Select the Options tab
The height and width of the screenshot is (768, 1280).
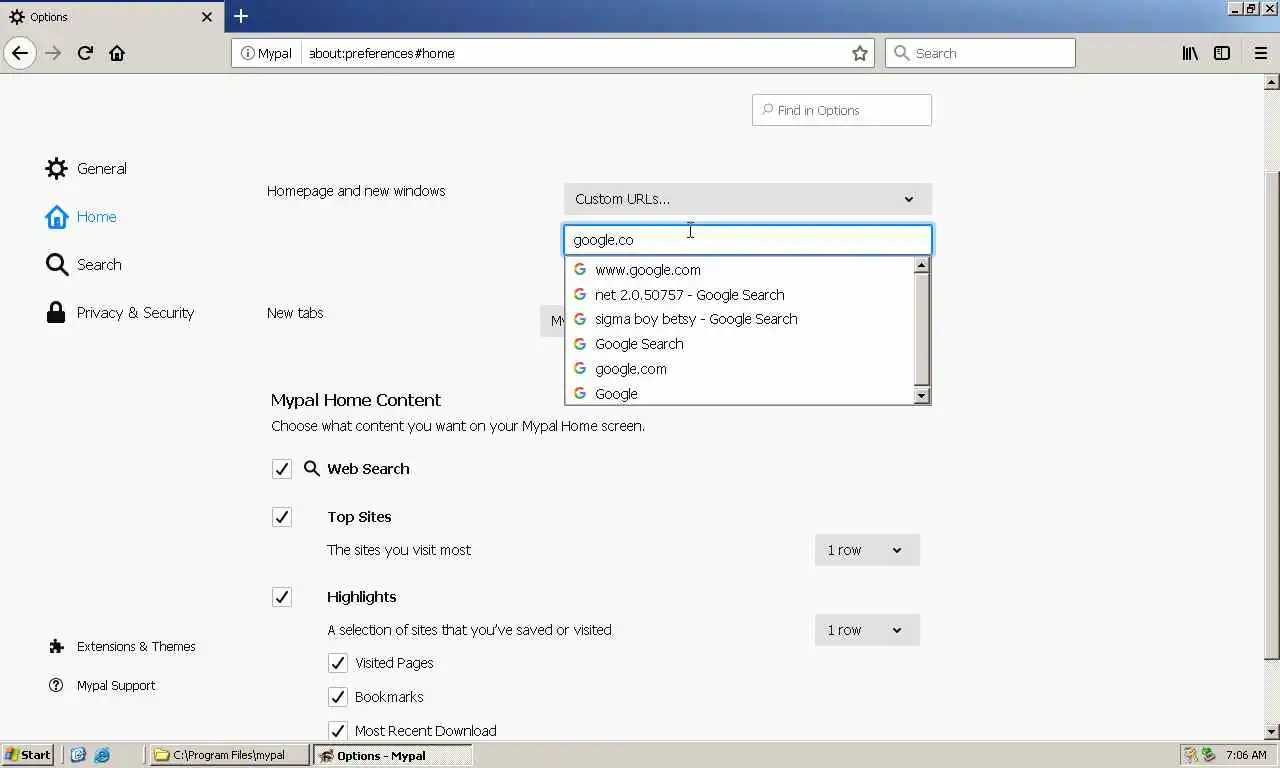tap(112, 17)
